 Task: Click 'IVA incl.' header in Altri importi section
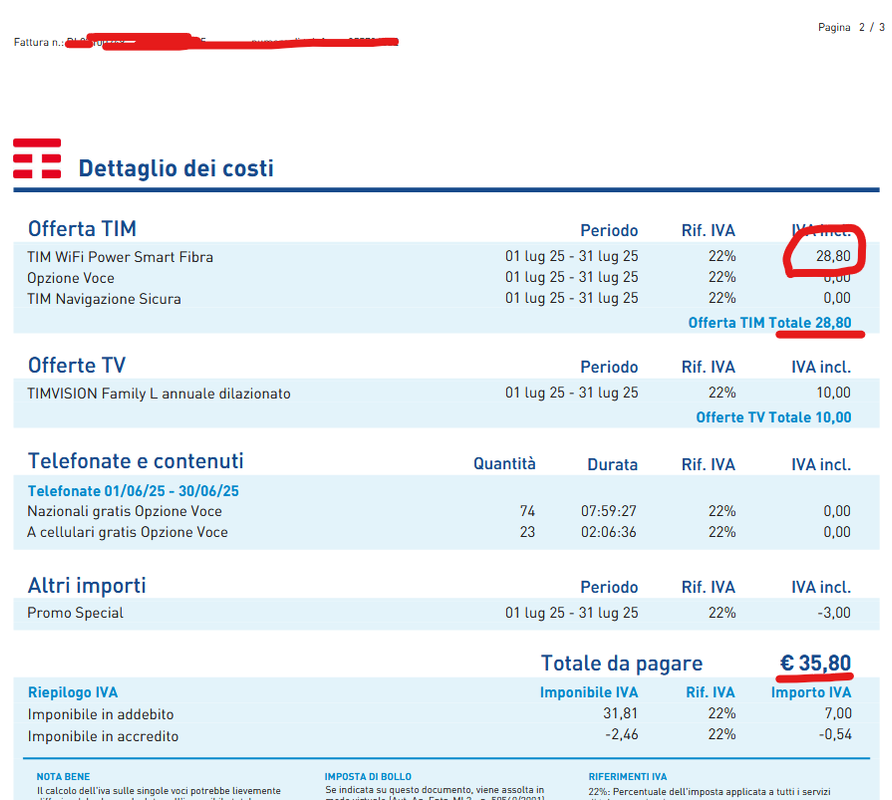pyautogui.click(x=821, y=587)
